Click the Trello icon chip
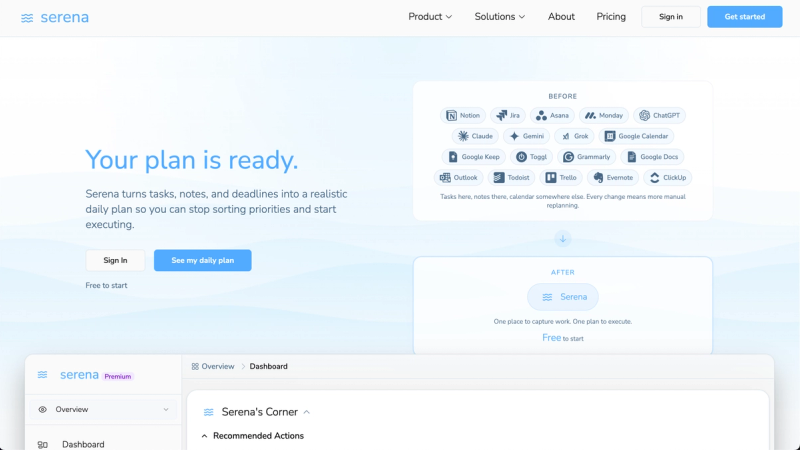Image resolution: width=800 pixels, height=450 pixels. [x=561, y=178]
